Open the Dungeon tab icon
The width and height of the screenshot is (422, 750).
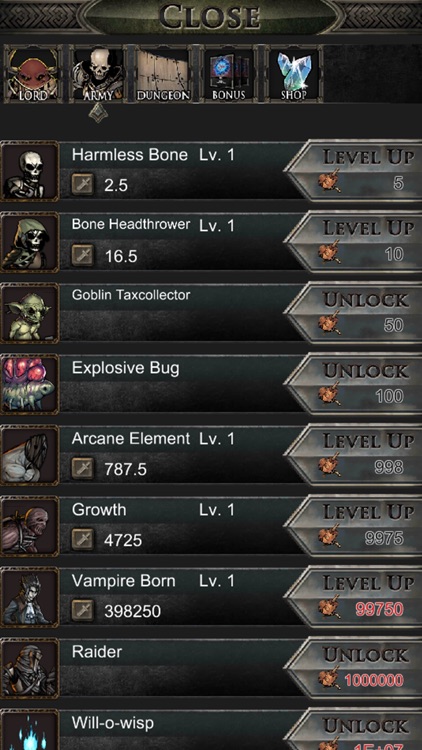(x=163, y=74)
